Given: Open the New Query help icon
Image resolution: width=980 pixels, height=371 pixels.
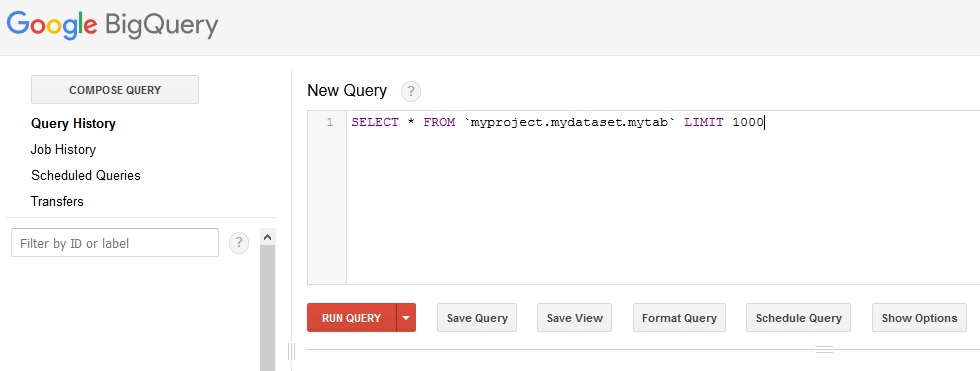Looking at the screenshot, I should pos(411,92).
